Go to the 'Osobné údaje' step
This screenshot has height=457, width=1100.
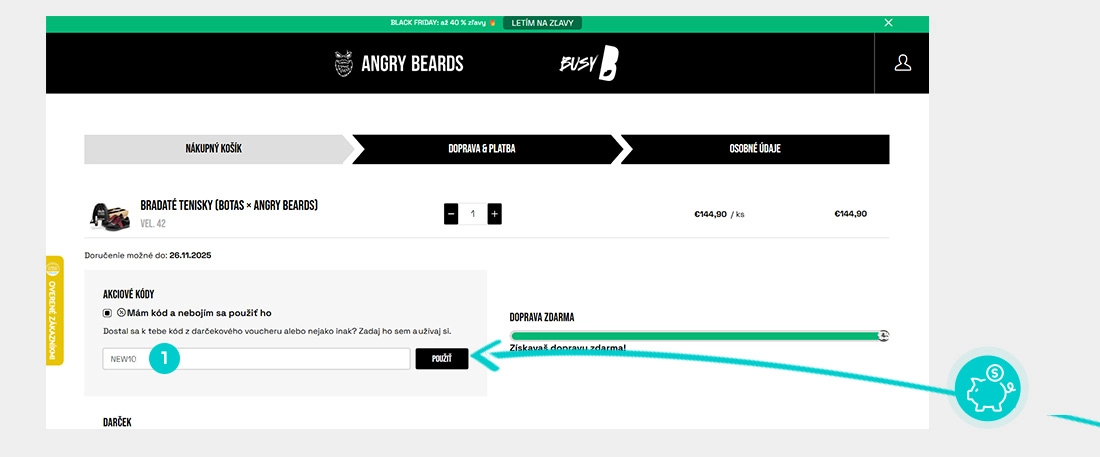pos(755,149)
